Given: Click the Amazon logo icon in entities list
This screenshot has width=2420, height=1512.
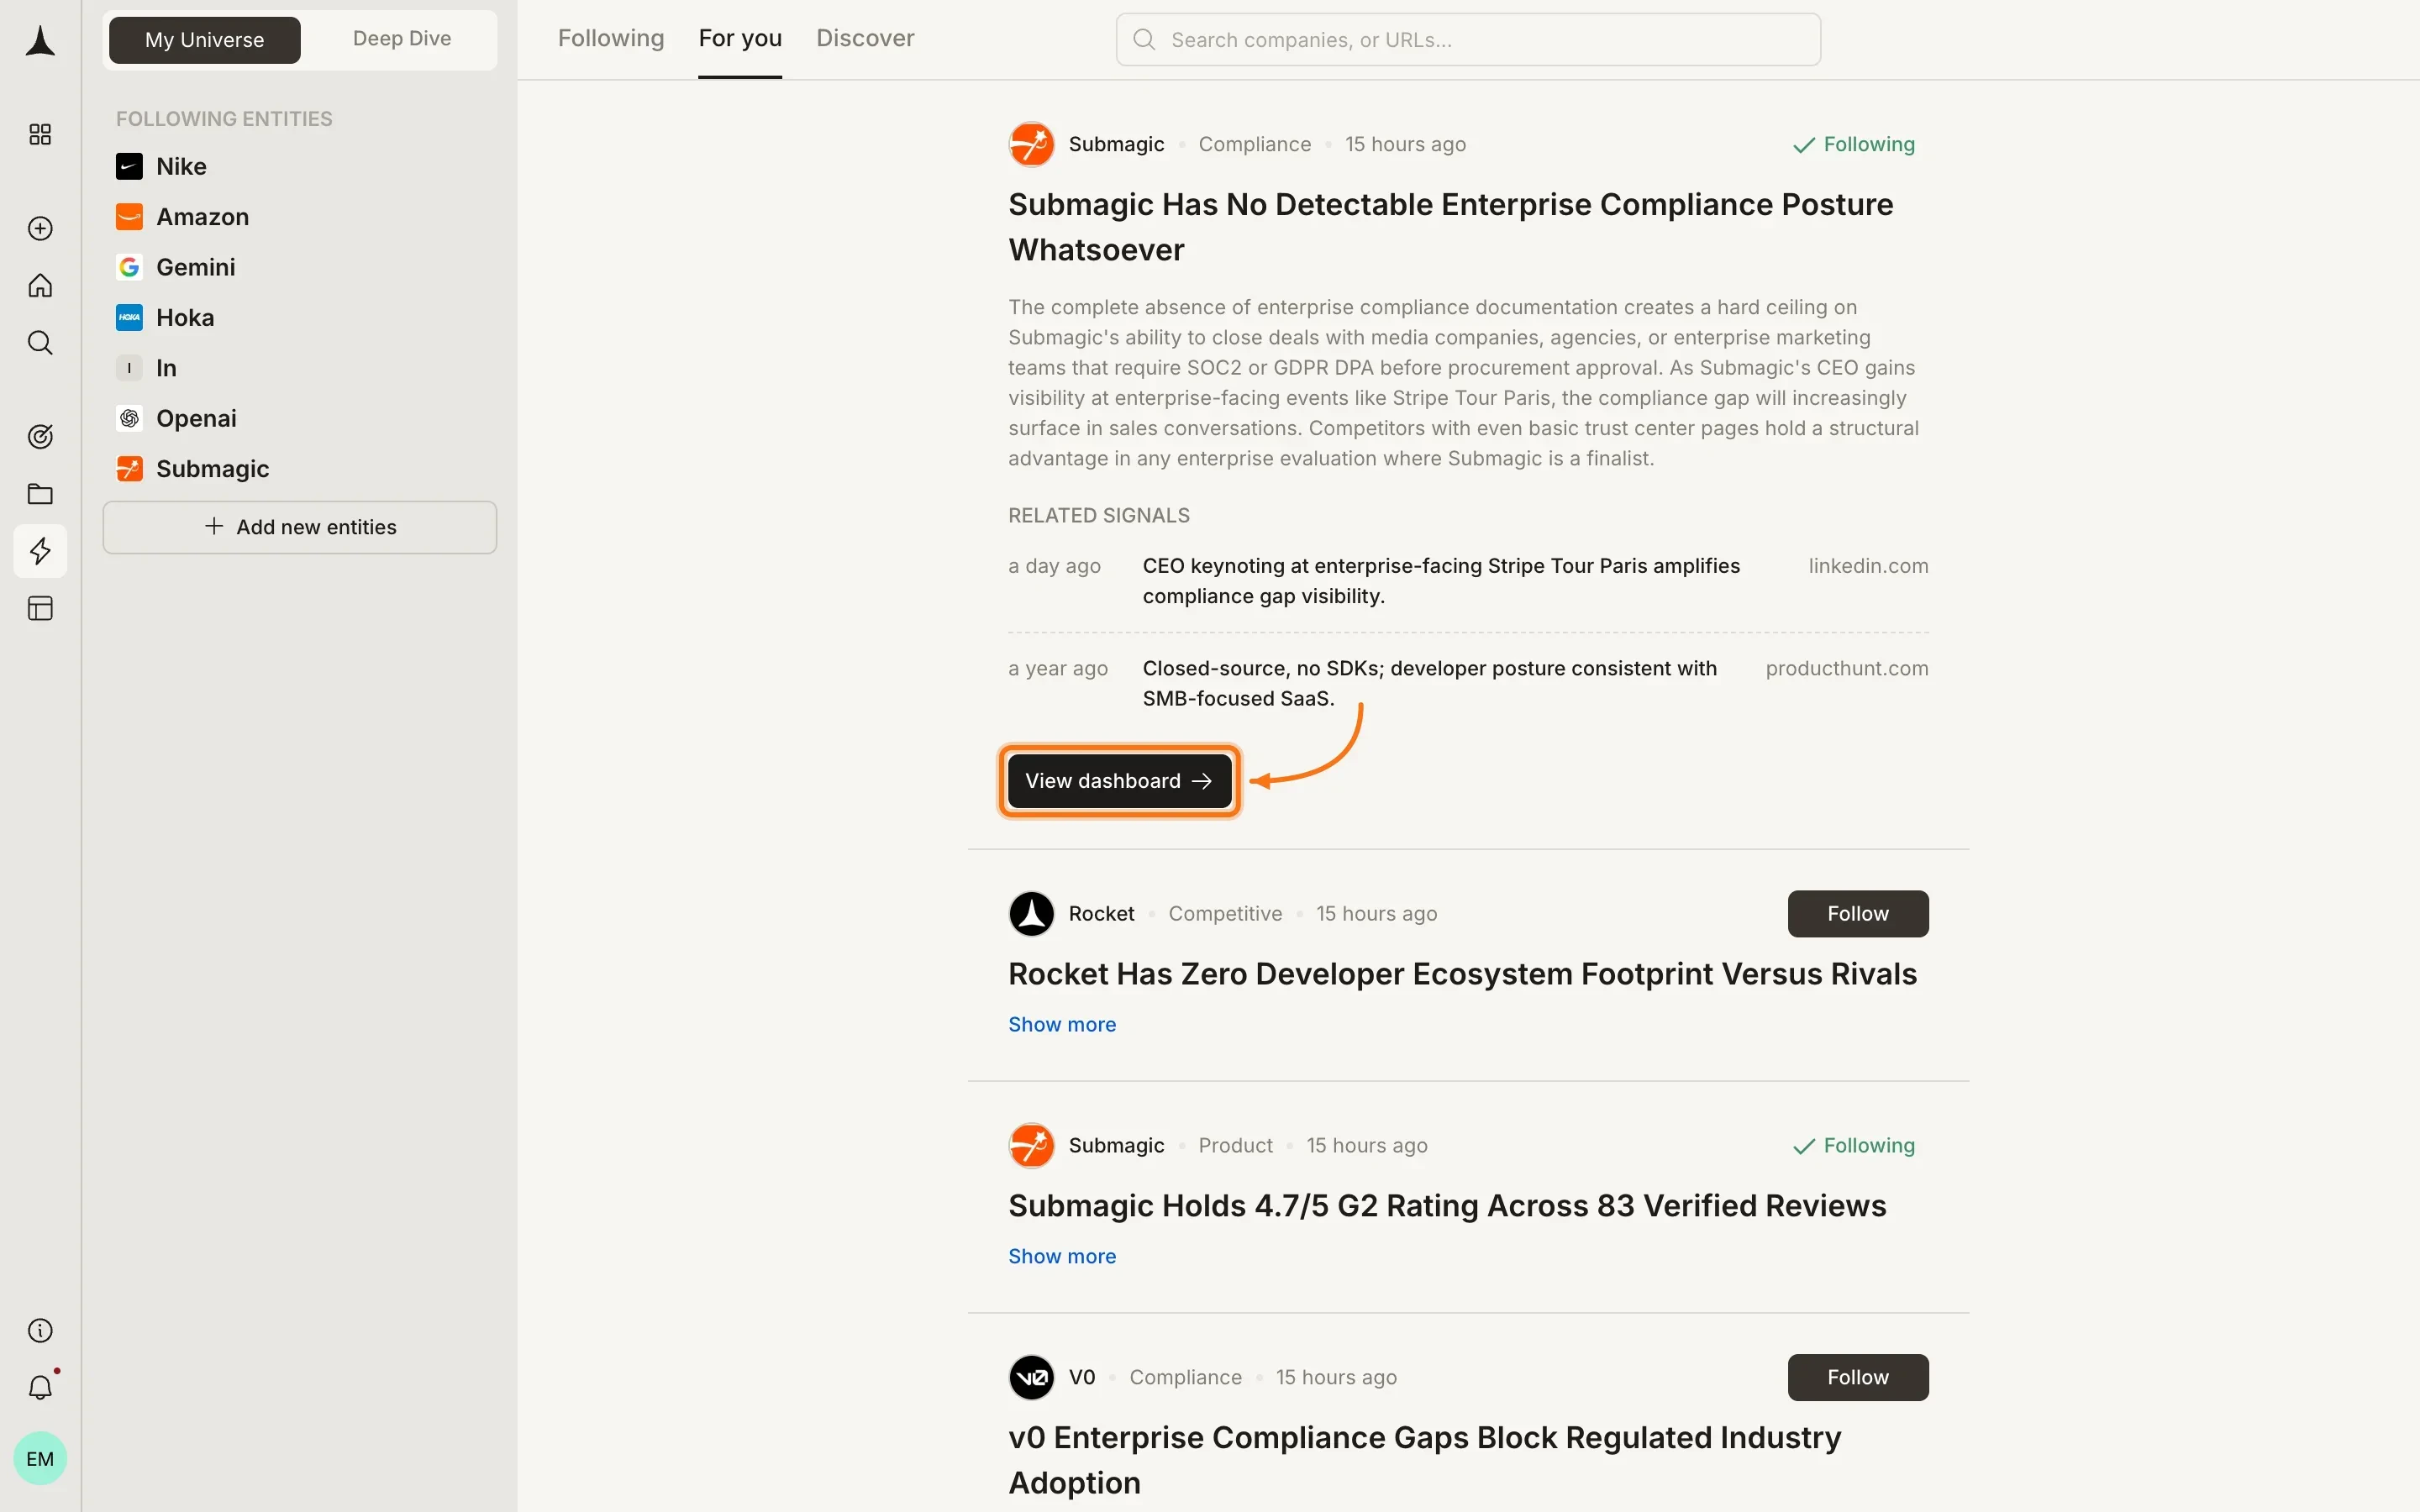Looking at the screenshot, I should 129,217.
